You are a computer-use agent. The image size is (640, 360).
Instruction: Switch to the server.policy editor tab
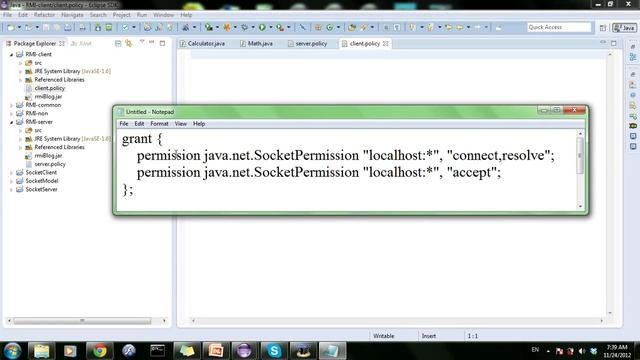tap(307, 43)
